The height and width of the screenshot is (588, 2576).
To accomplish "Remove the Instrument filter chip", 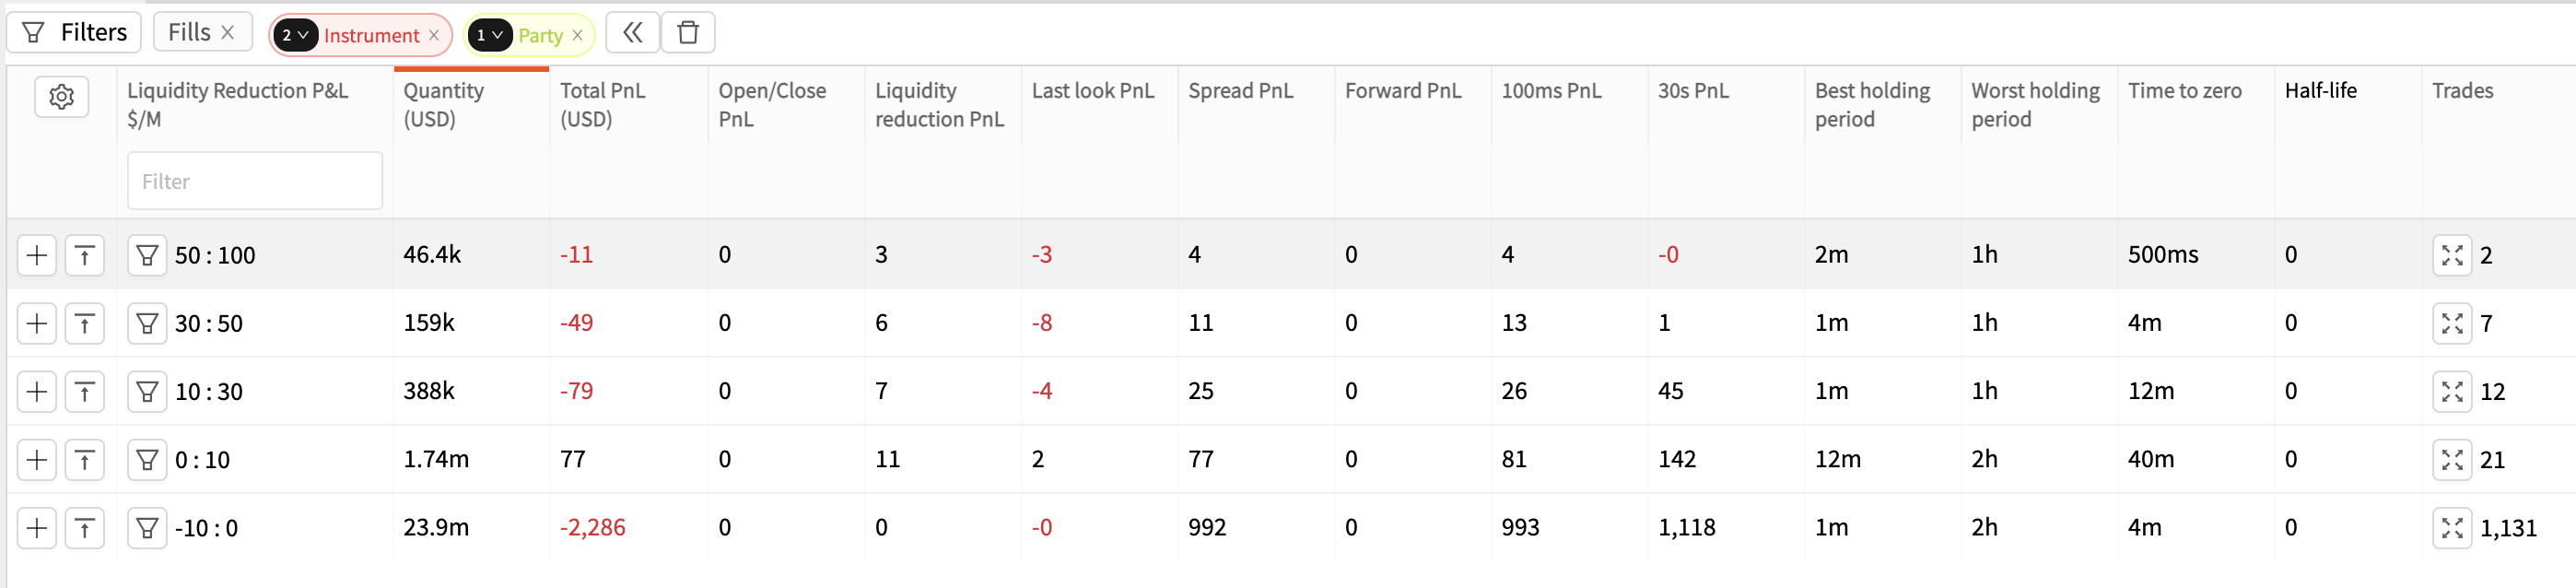I will click(x=434, y=35).
